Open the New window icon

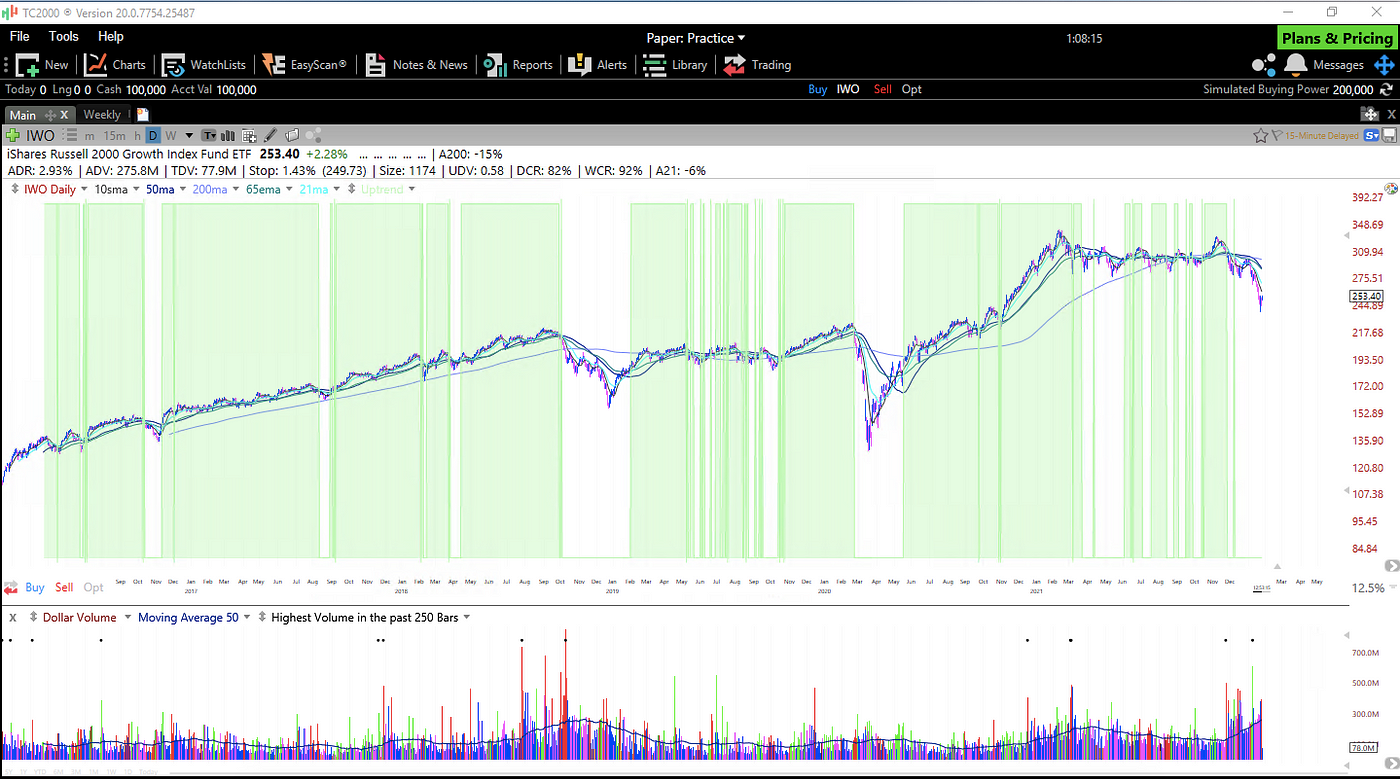pyautogui.click(x=28, y=65)
